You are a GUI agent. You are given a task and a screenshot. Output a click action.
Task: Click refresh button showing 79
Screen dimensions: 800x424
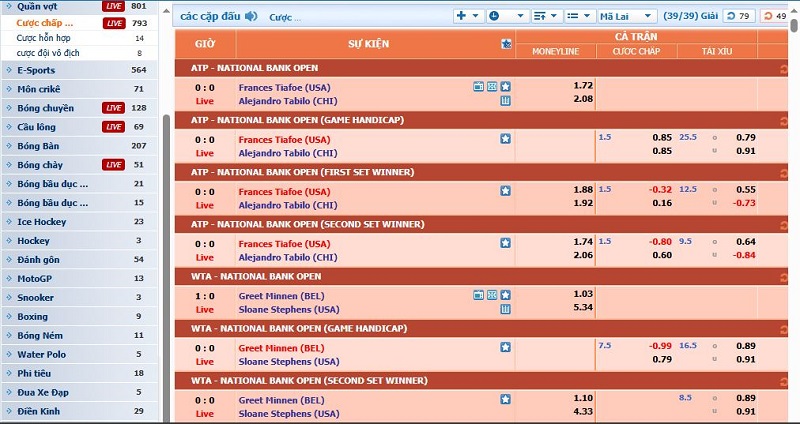[739, 16]
